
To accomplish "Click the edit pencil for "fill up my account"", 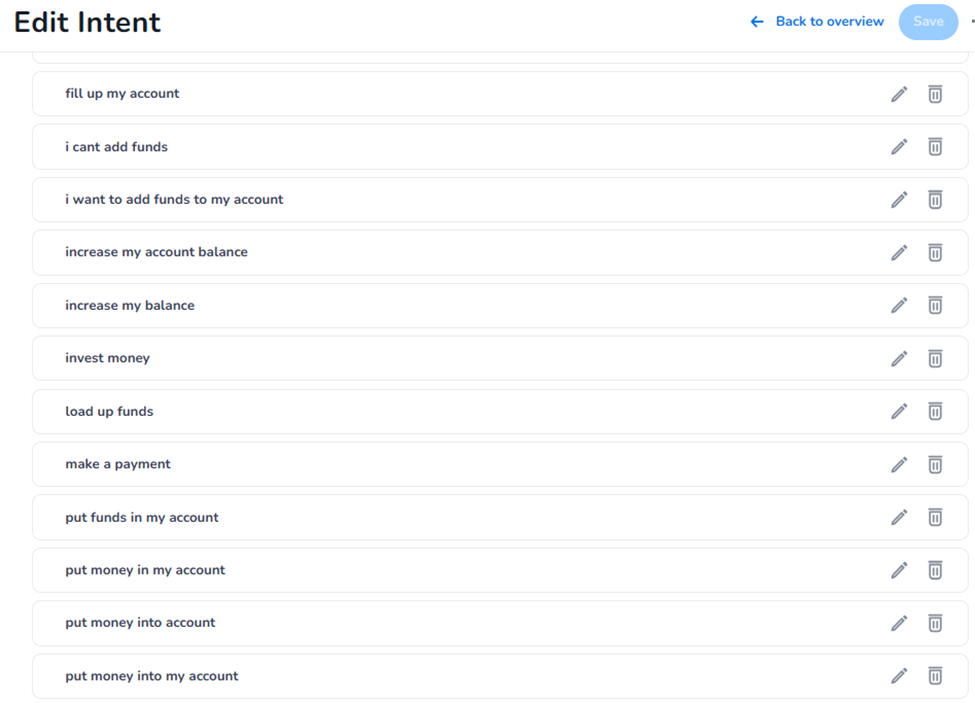I will 899,94.
